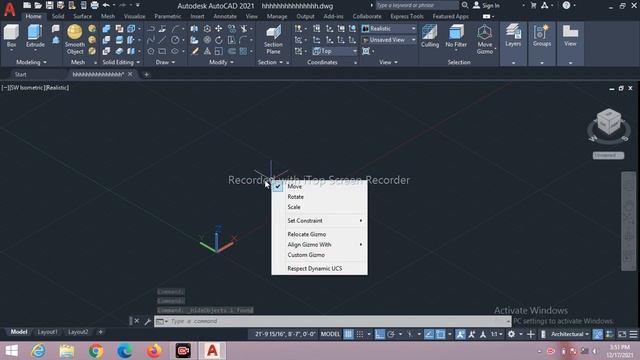This screenshot has width=640, height=360.
Task: Open the Help question mark icon
Action: coord(566,5)
